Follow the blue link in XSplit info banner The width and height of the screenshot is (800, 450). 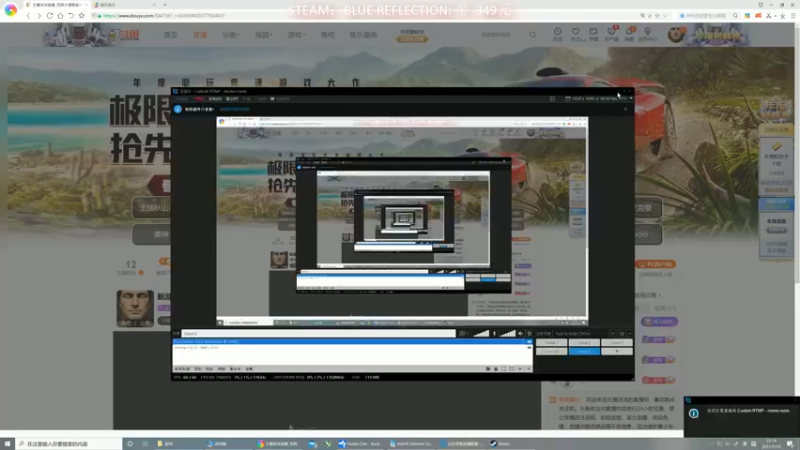point(235,109)
